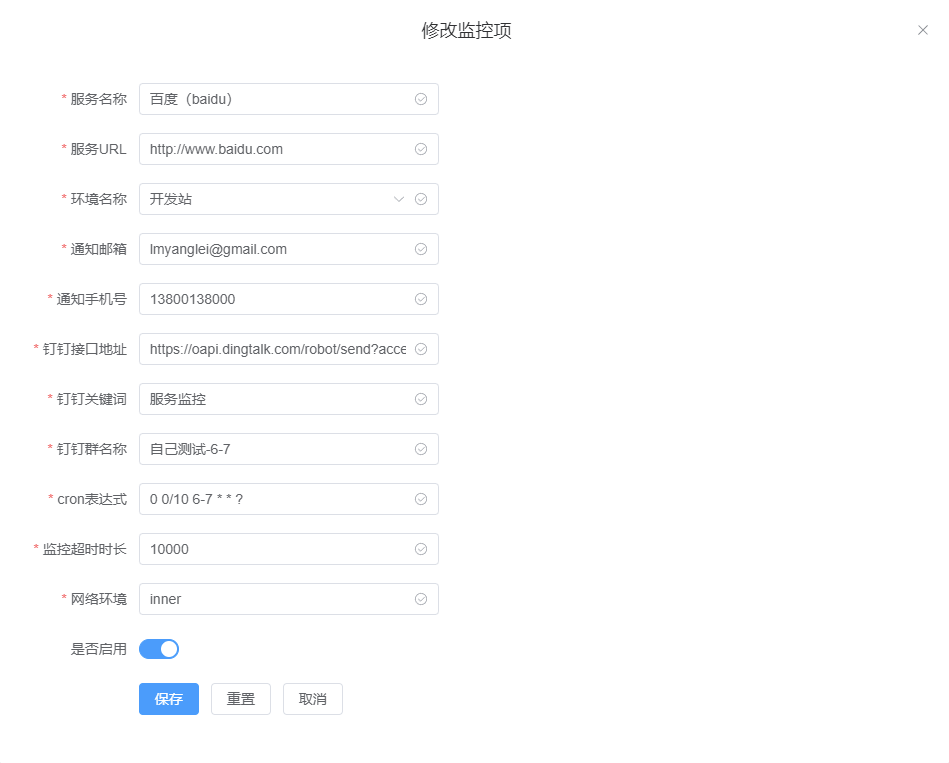
Task: Click the validation icon in 通知邮箱 field
Action: (422, 249)
